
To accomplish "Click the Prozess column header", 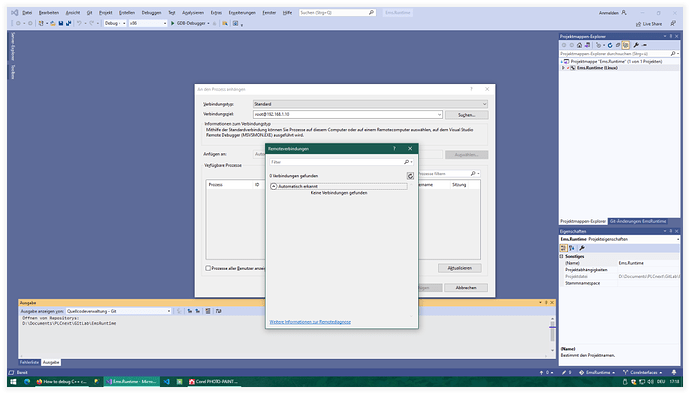I will (x=216, y=185).
